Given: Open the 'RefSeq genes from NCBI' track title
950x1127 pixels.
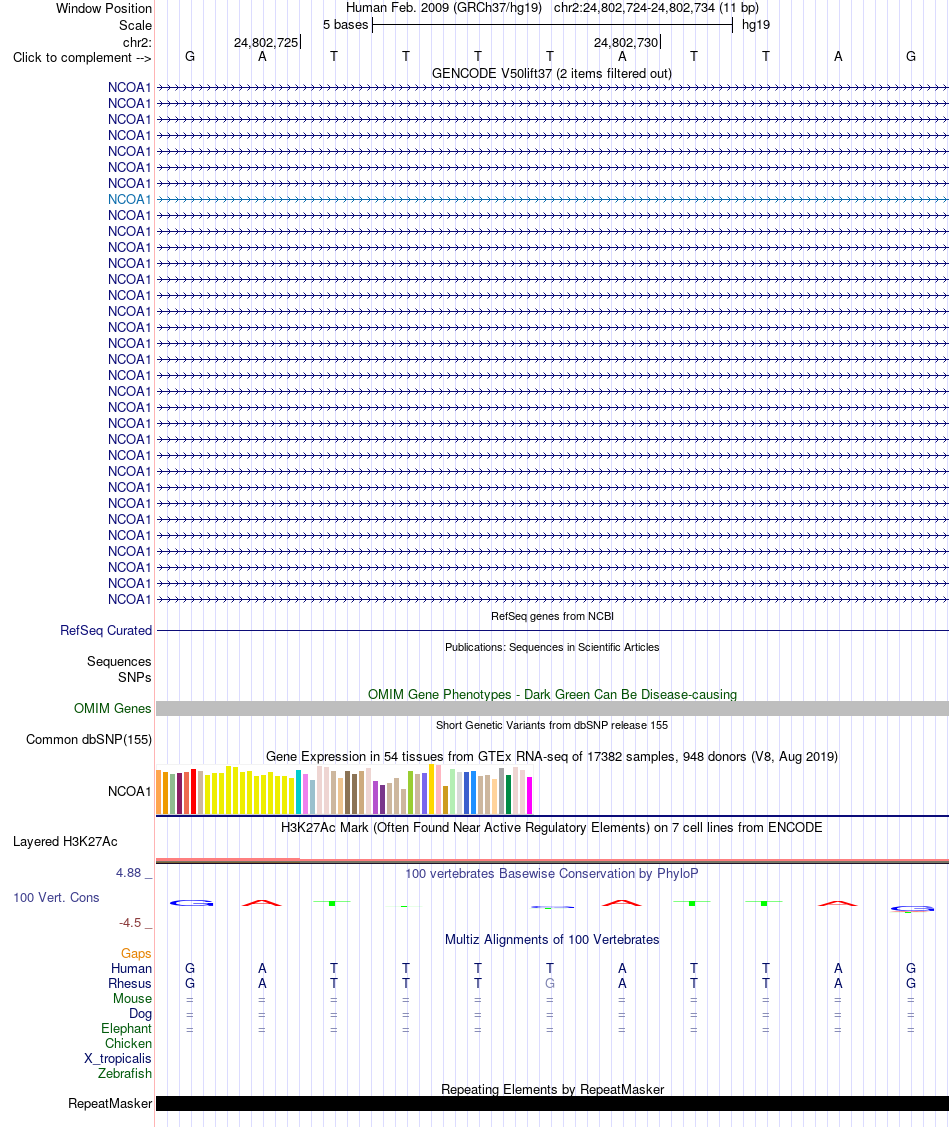Looking at the screenshot, I should (x=552, y=616).
